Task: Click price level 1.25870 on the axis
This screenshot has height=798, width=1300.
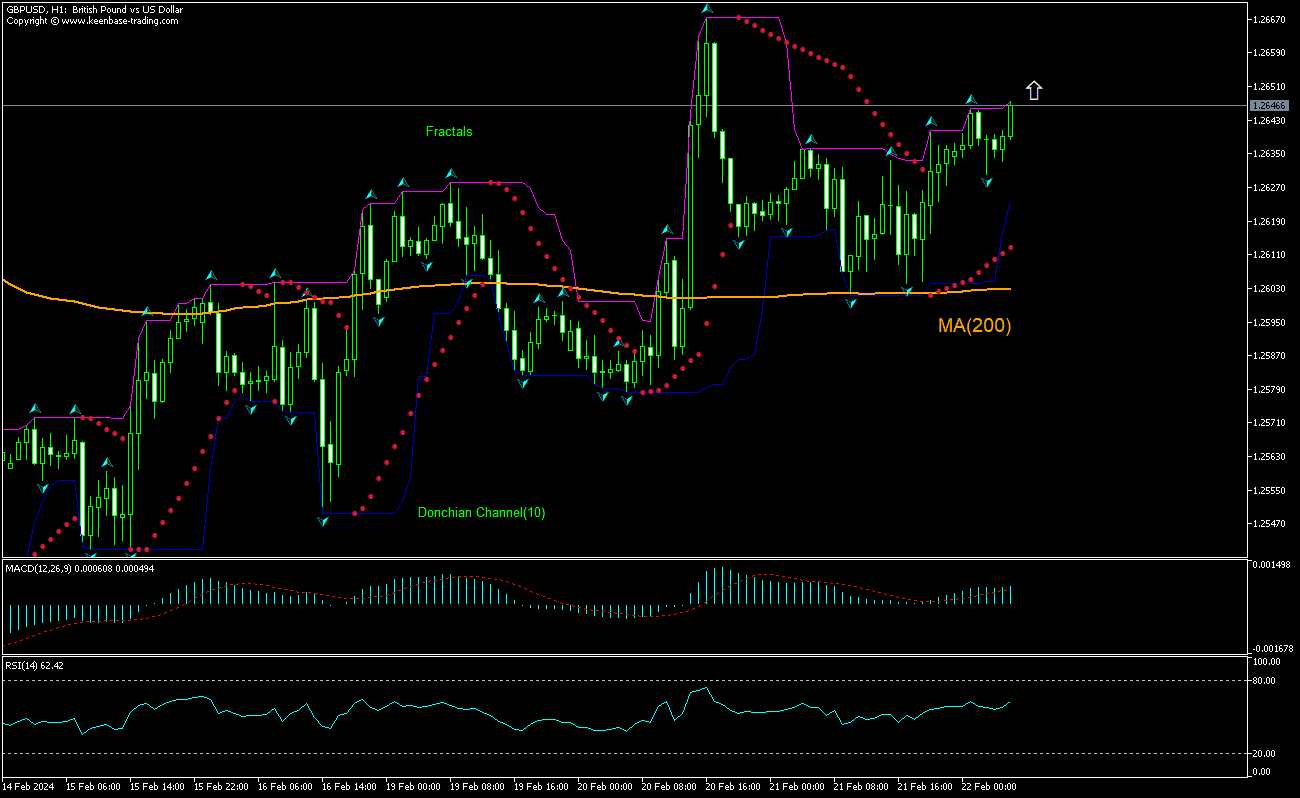Action: click(x=1268, y=355)
